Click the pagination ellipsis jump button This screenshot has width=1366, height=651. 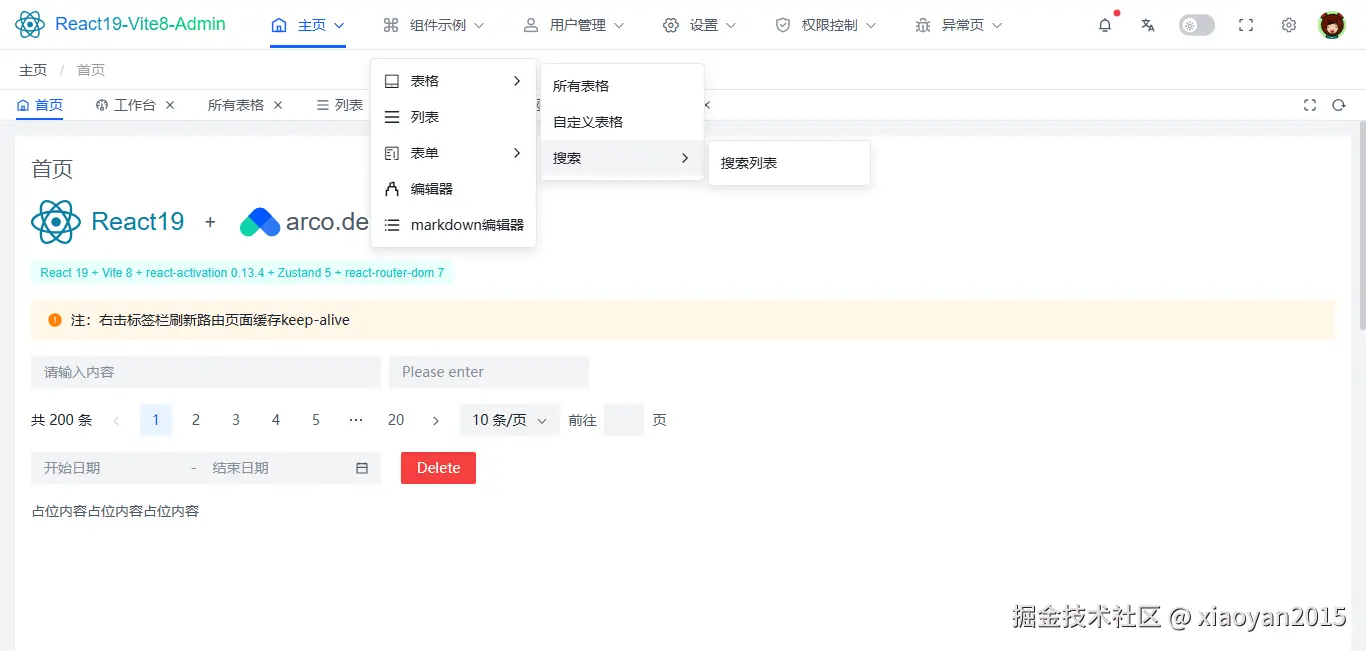coord(356,420)
